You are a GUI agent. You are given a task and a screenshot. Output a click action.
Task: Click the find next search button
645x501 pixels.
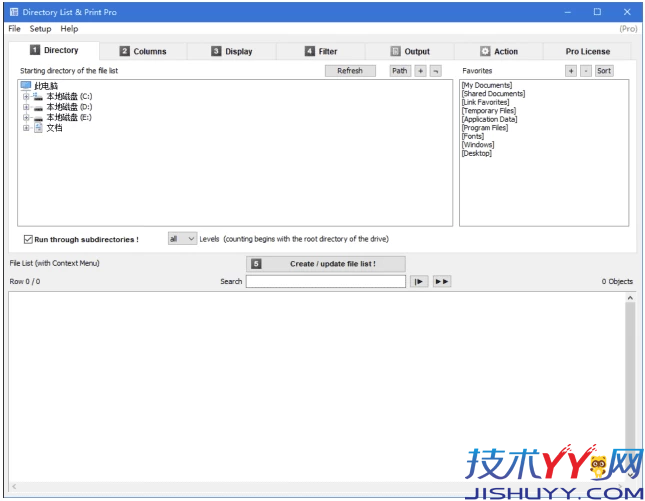click(419, 281)
